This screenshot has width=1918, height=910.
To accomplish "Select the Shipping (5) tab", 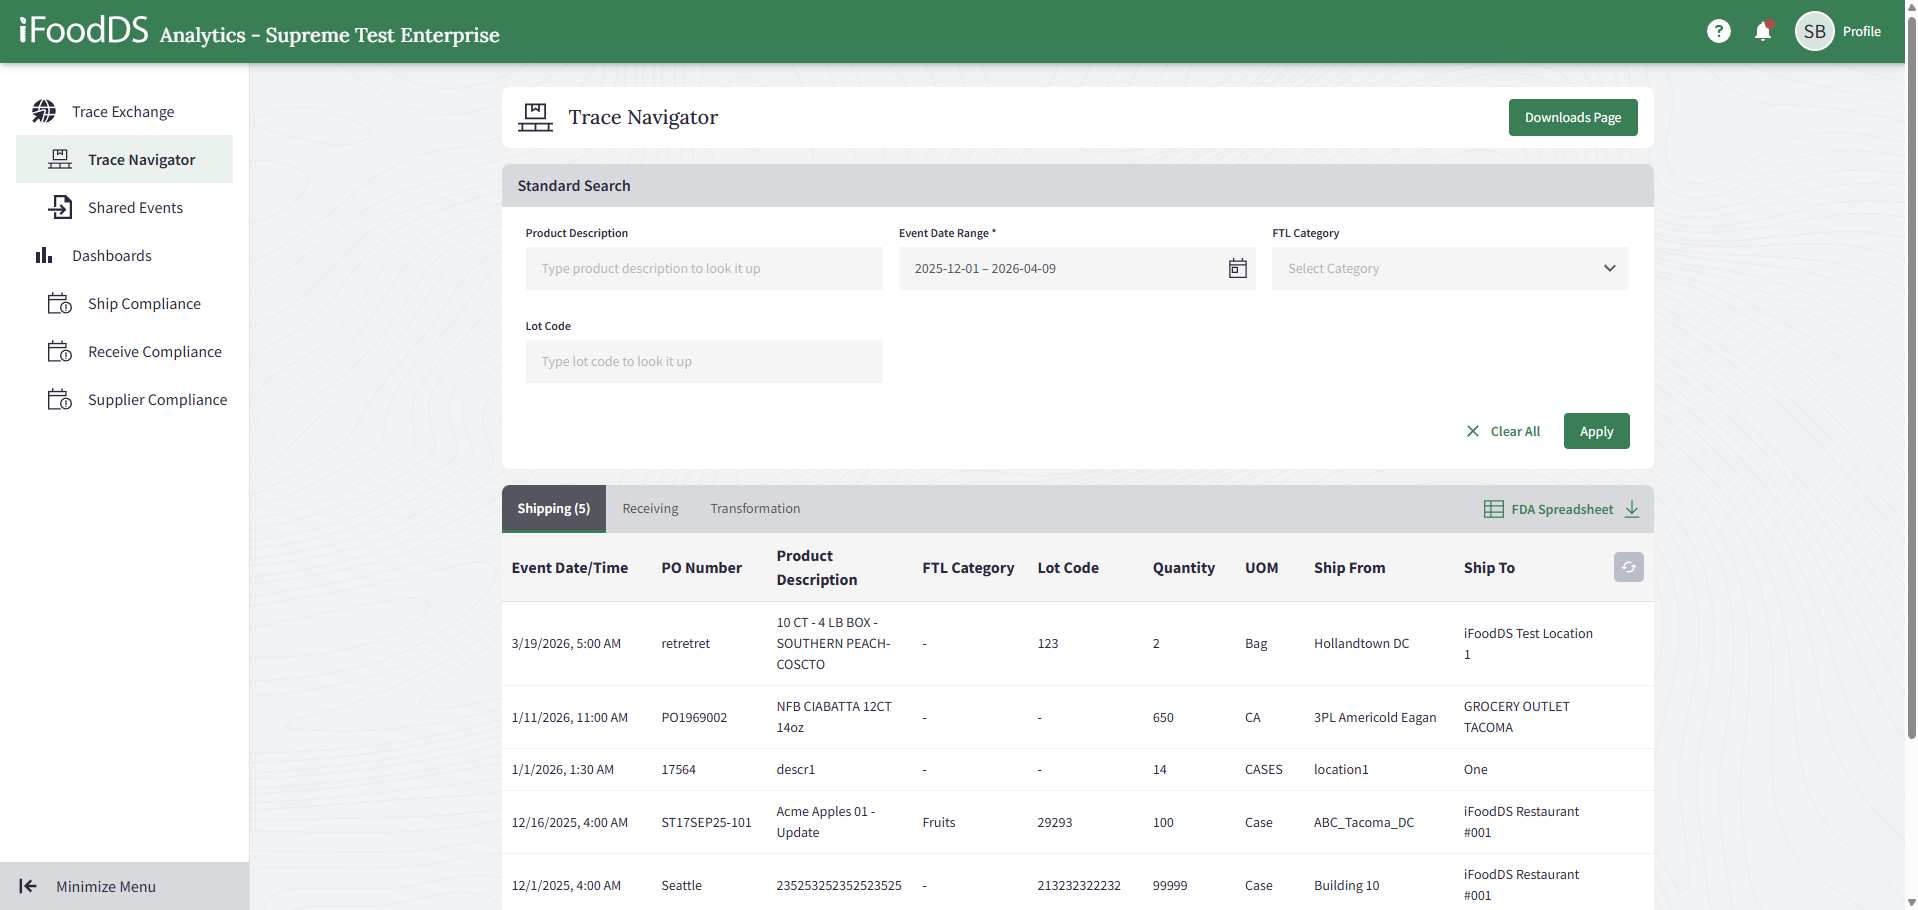I will [553, 509].
